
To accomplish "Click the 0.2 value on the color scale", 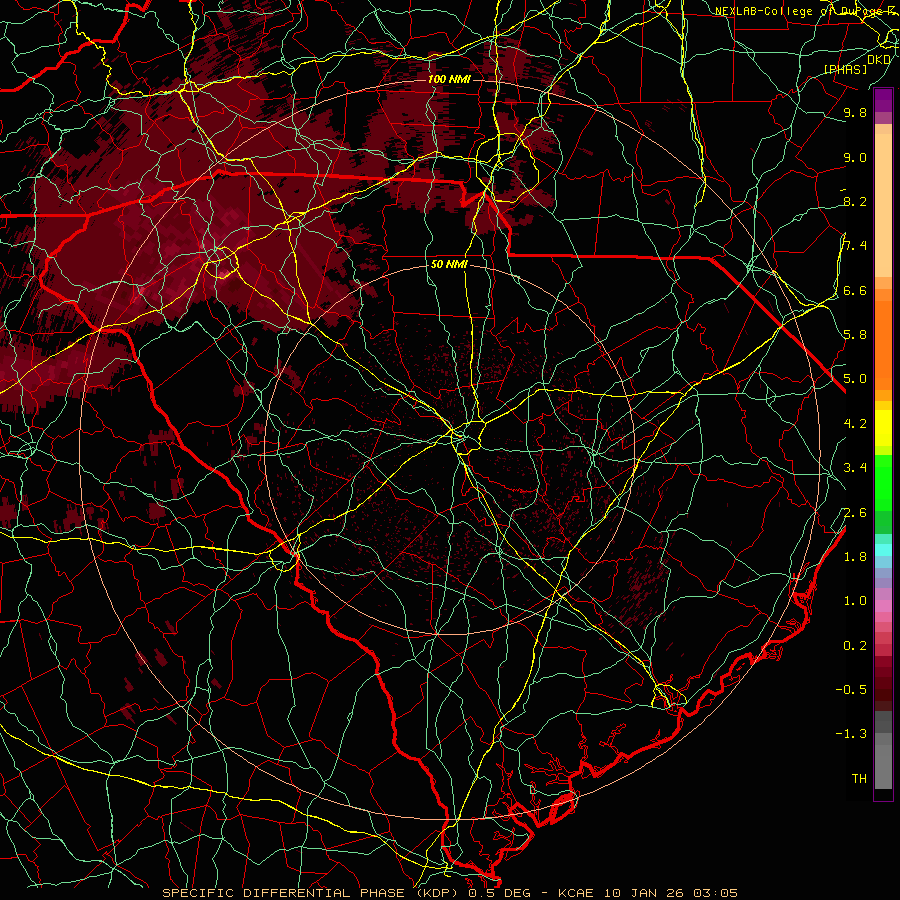I will coord(855,646).
